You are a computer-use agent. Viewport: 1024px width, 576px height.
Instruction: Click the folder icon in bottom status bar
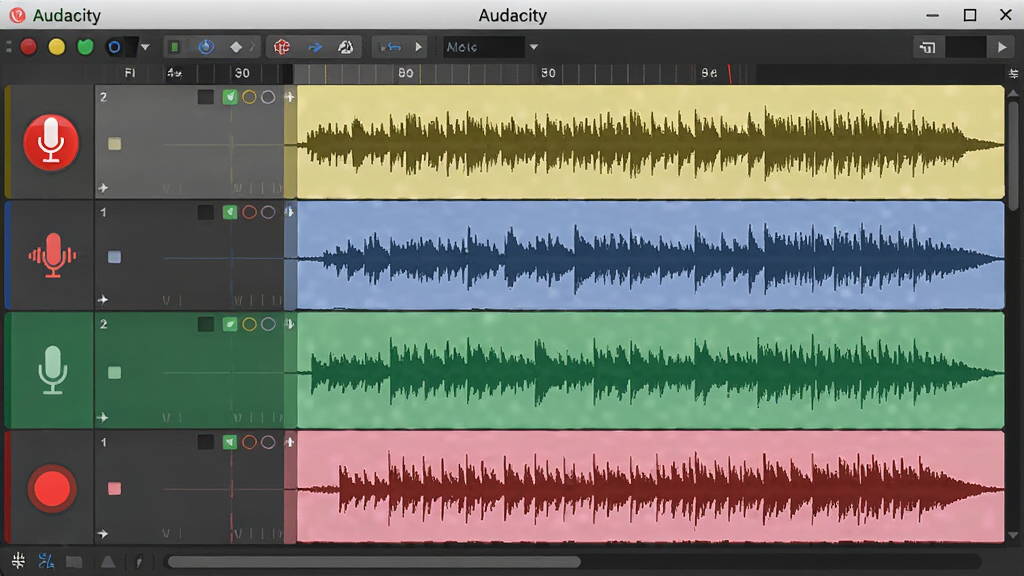click(74, 562)
